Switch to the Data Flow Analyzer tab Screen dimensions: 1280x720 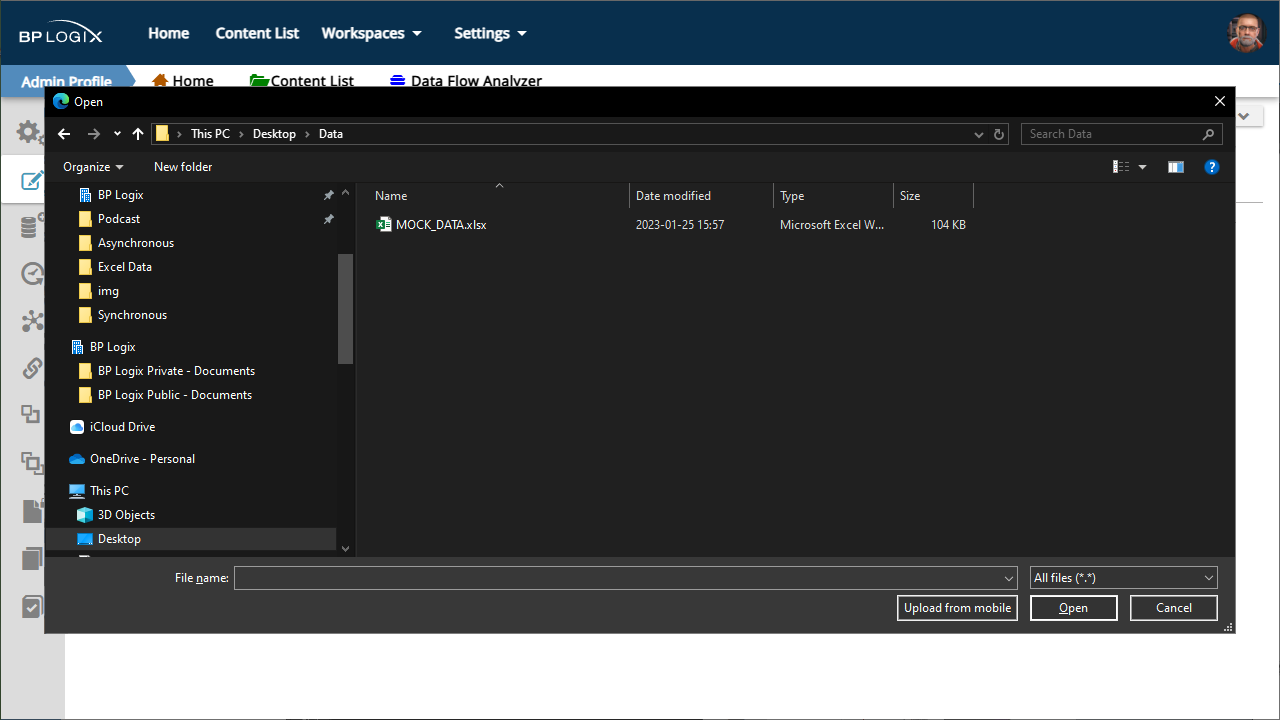tap(466, 81)
